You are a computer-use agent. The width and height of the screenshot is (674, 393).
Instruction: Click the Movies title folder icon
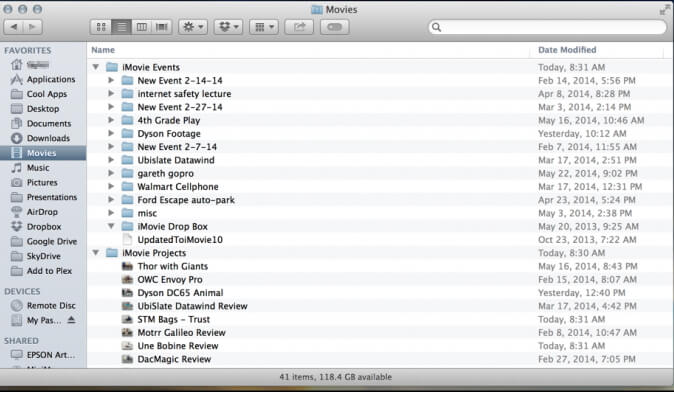(x=317, y=9)
